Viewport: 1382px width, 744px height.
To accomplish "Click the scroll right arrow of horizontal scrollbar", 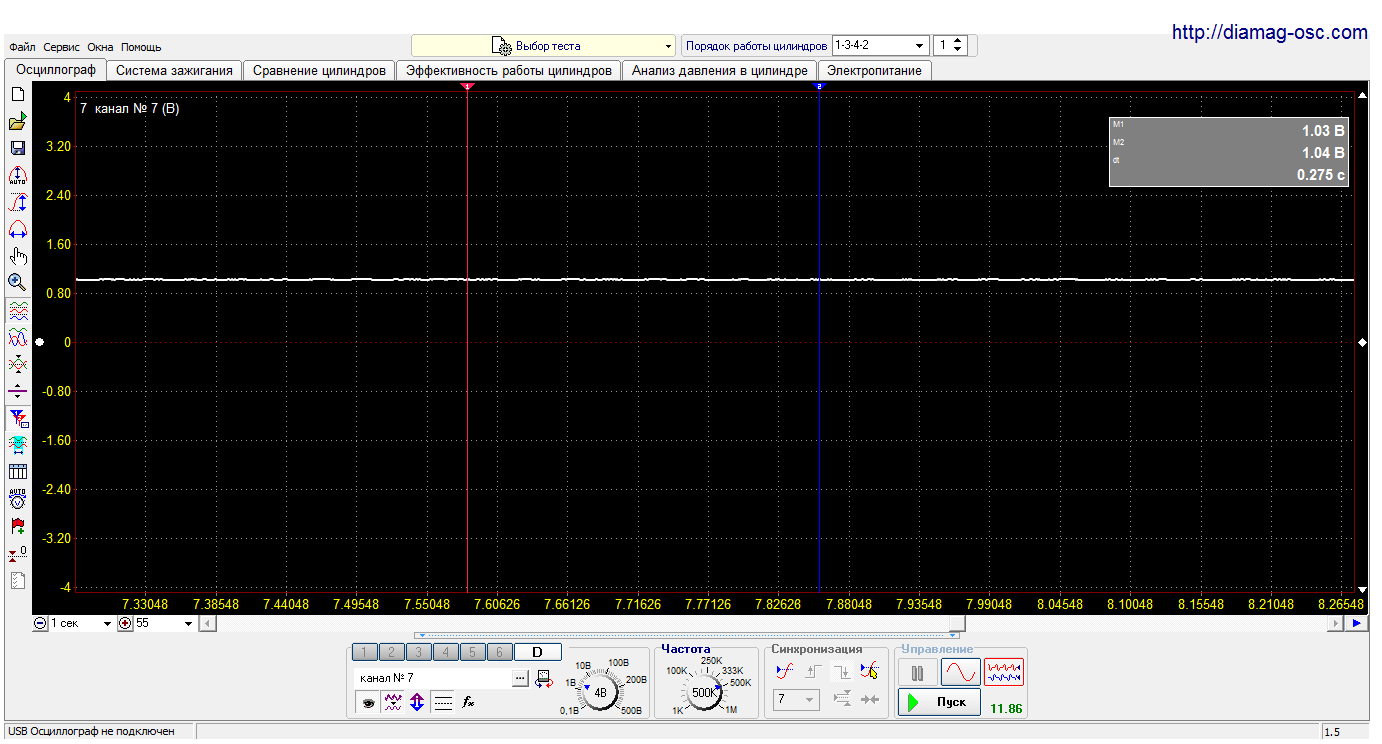I will (x=1336, y=623).
